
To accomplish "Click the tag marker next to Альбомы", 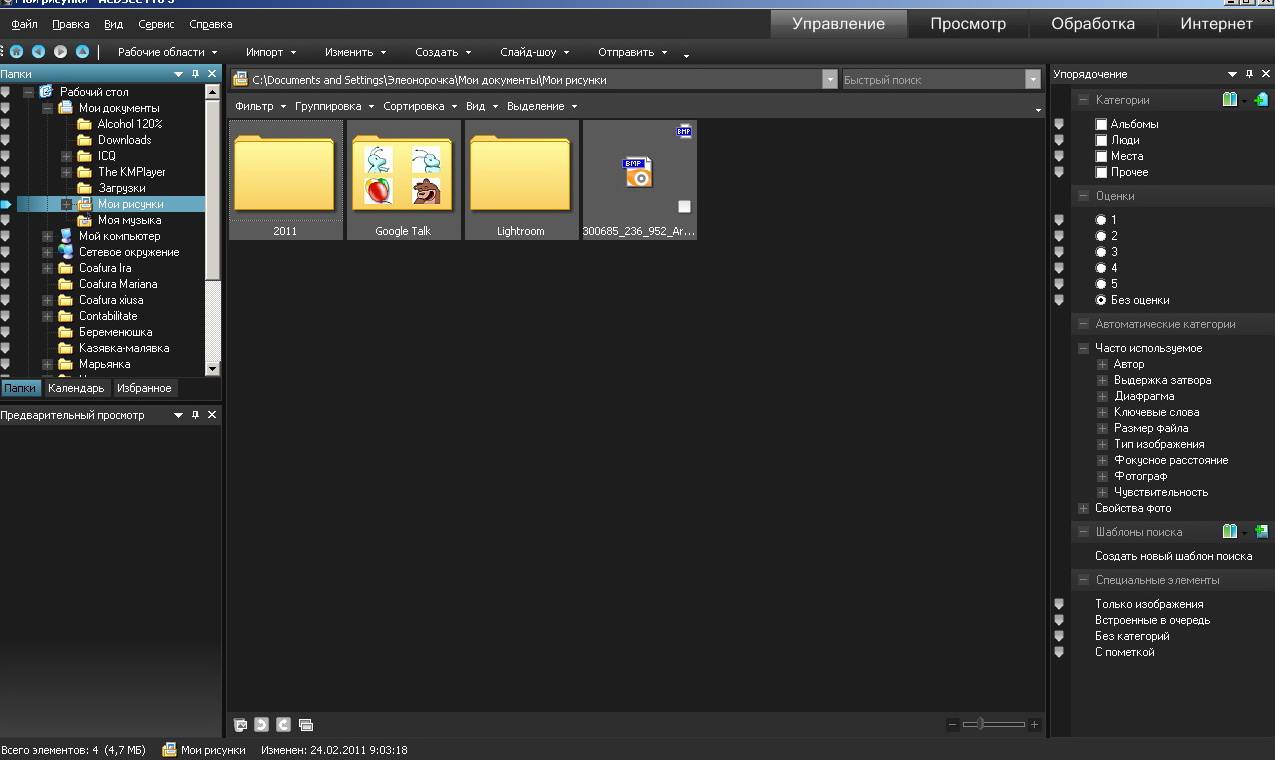I will (x=1059, y=124).
